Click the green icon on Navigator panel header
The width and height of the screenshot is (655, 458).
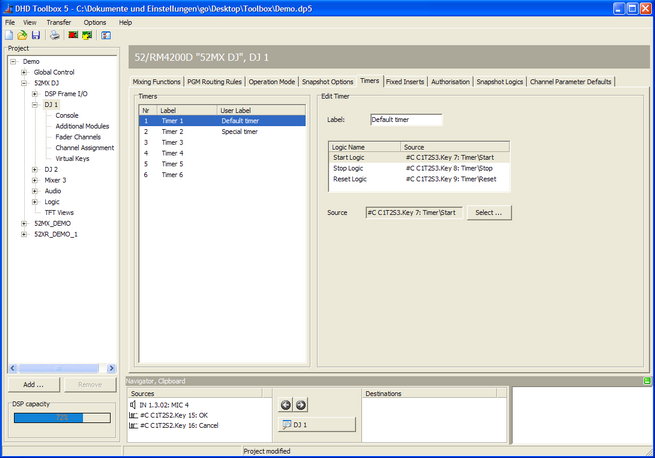[x=647, y=381]
